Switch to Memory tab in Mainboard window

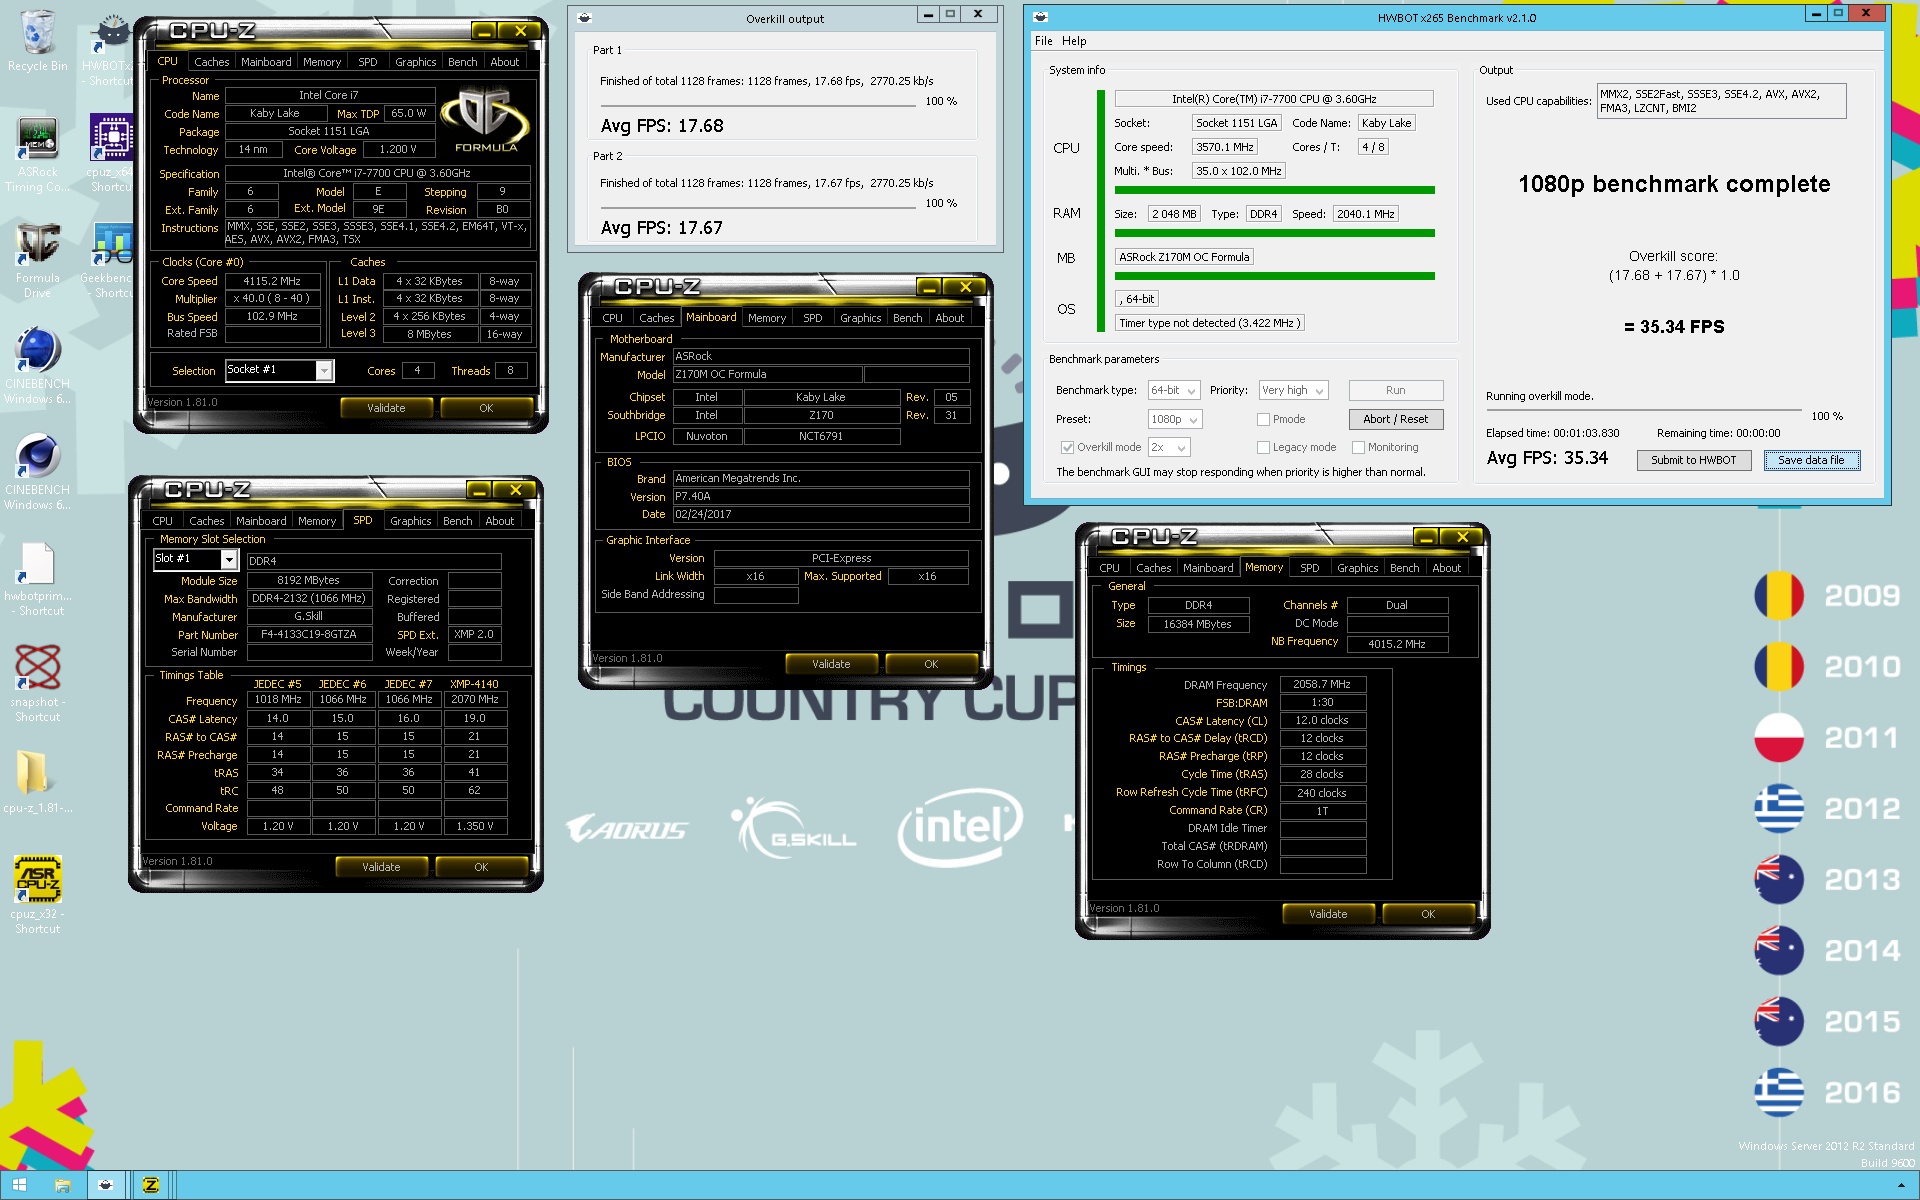coord(766,318)
